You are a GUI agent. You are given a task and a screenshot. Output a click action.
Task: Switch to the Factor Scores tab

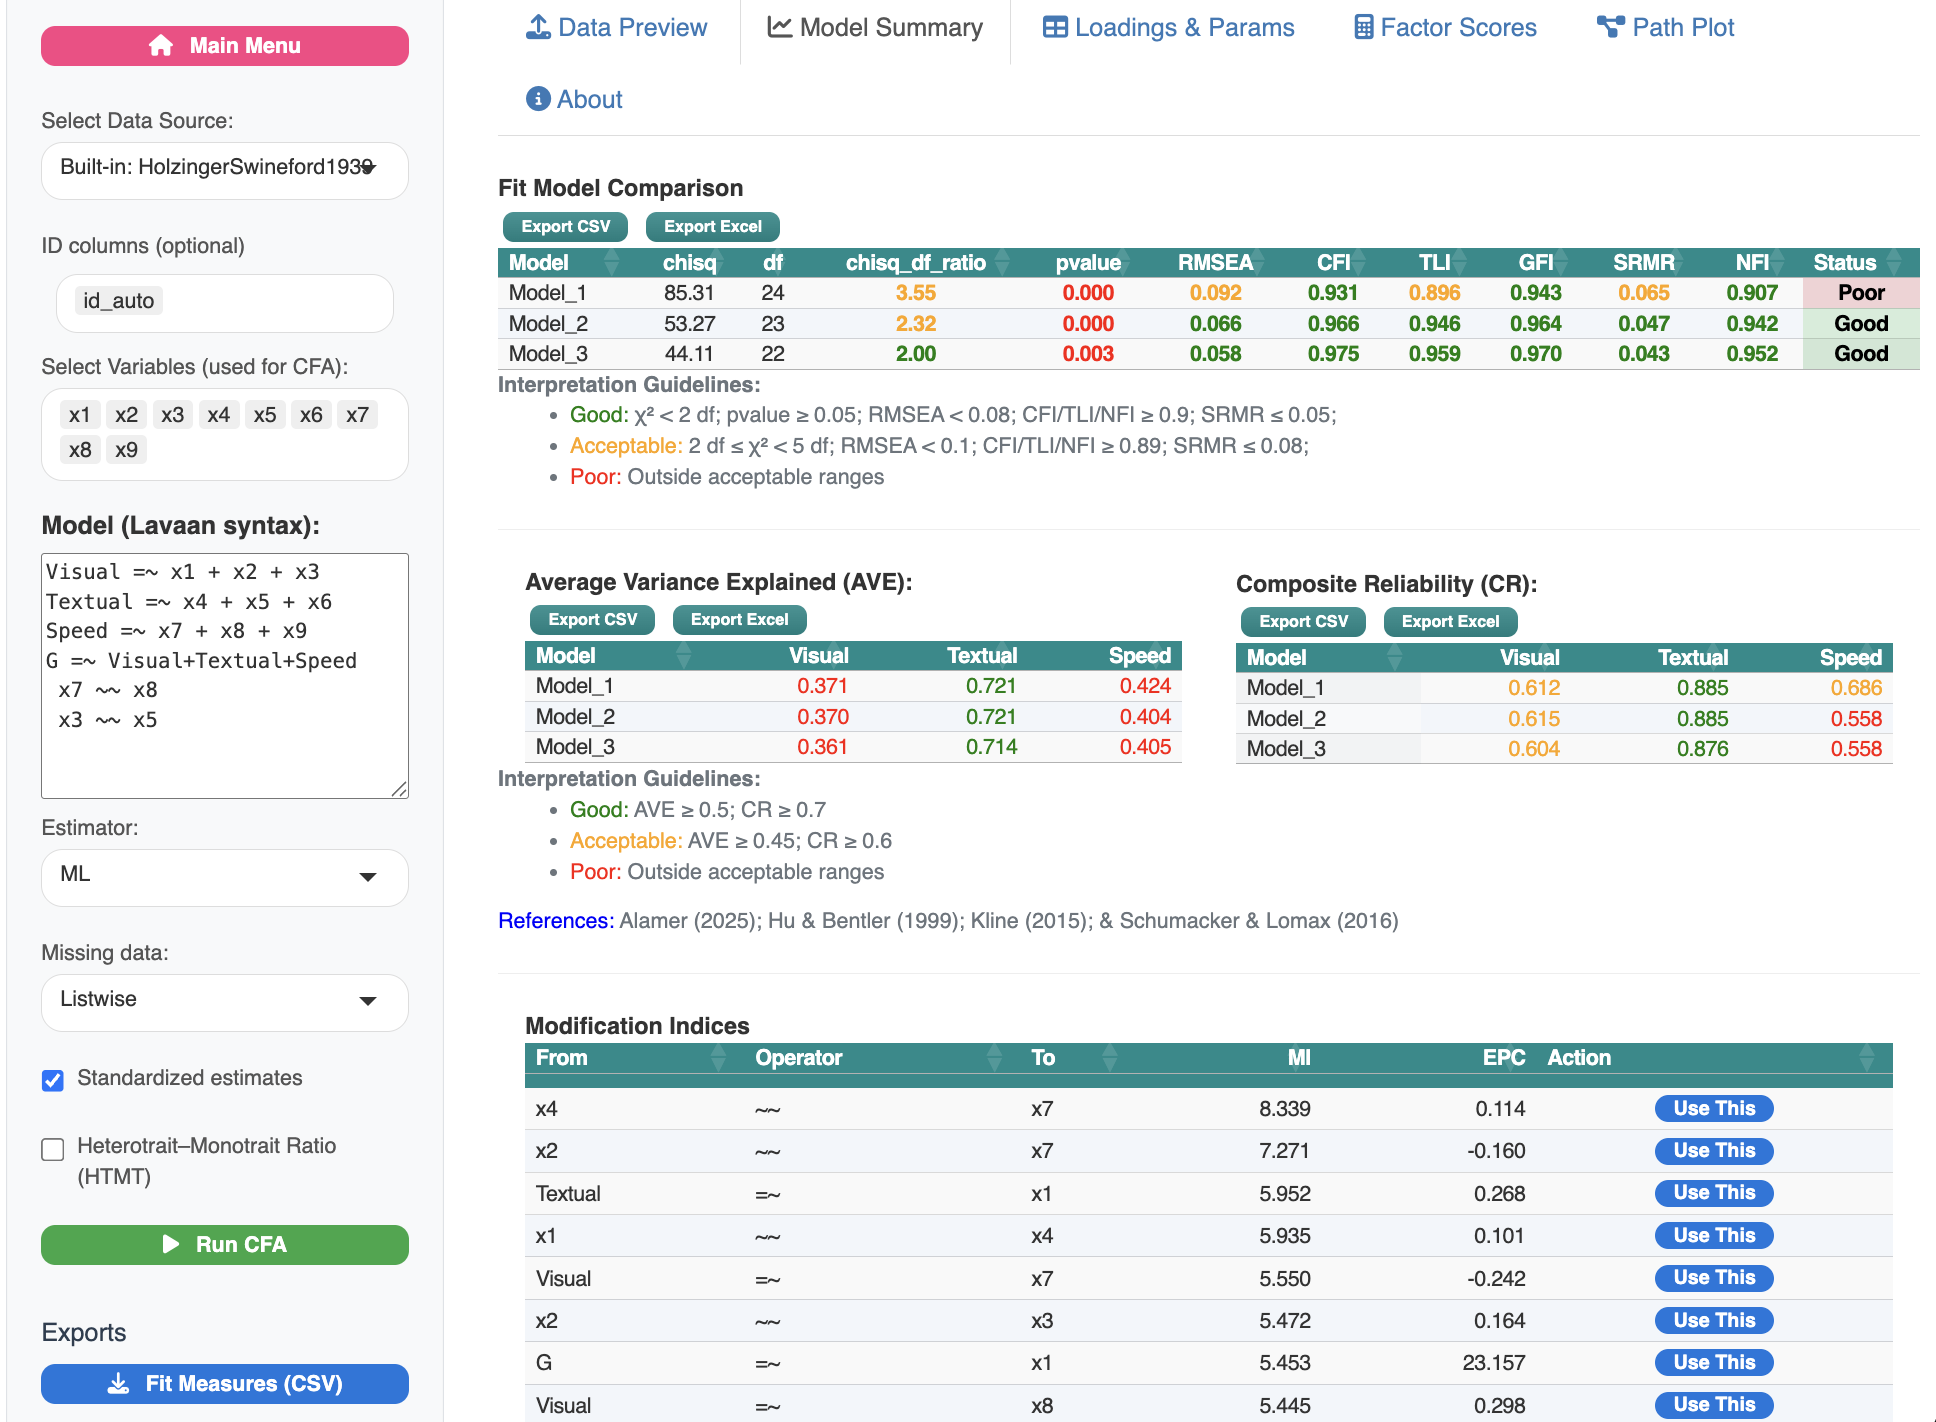[x=1457, y=27]
